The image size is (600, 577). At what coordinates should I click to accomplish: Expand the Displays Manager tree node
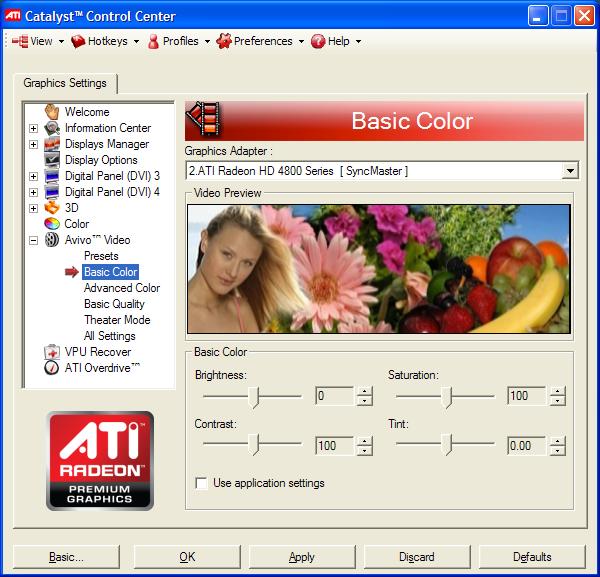pyautogui.click(x=34, y=144)
